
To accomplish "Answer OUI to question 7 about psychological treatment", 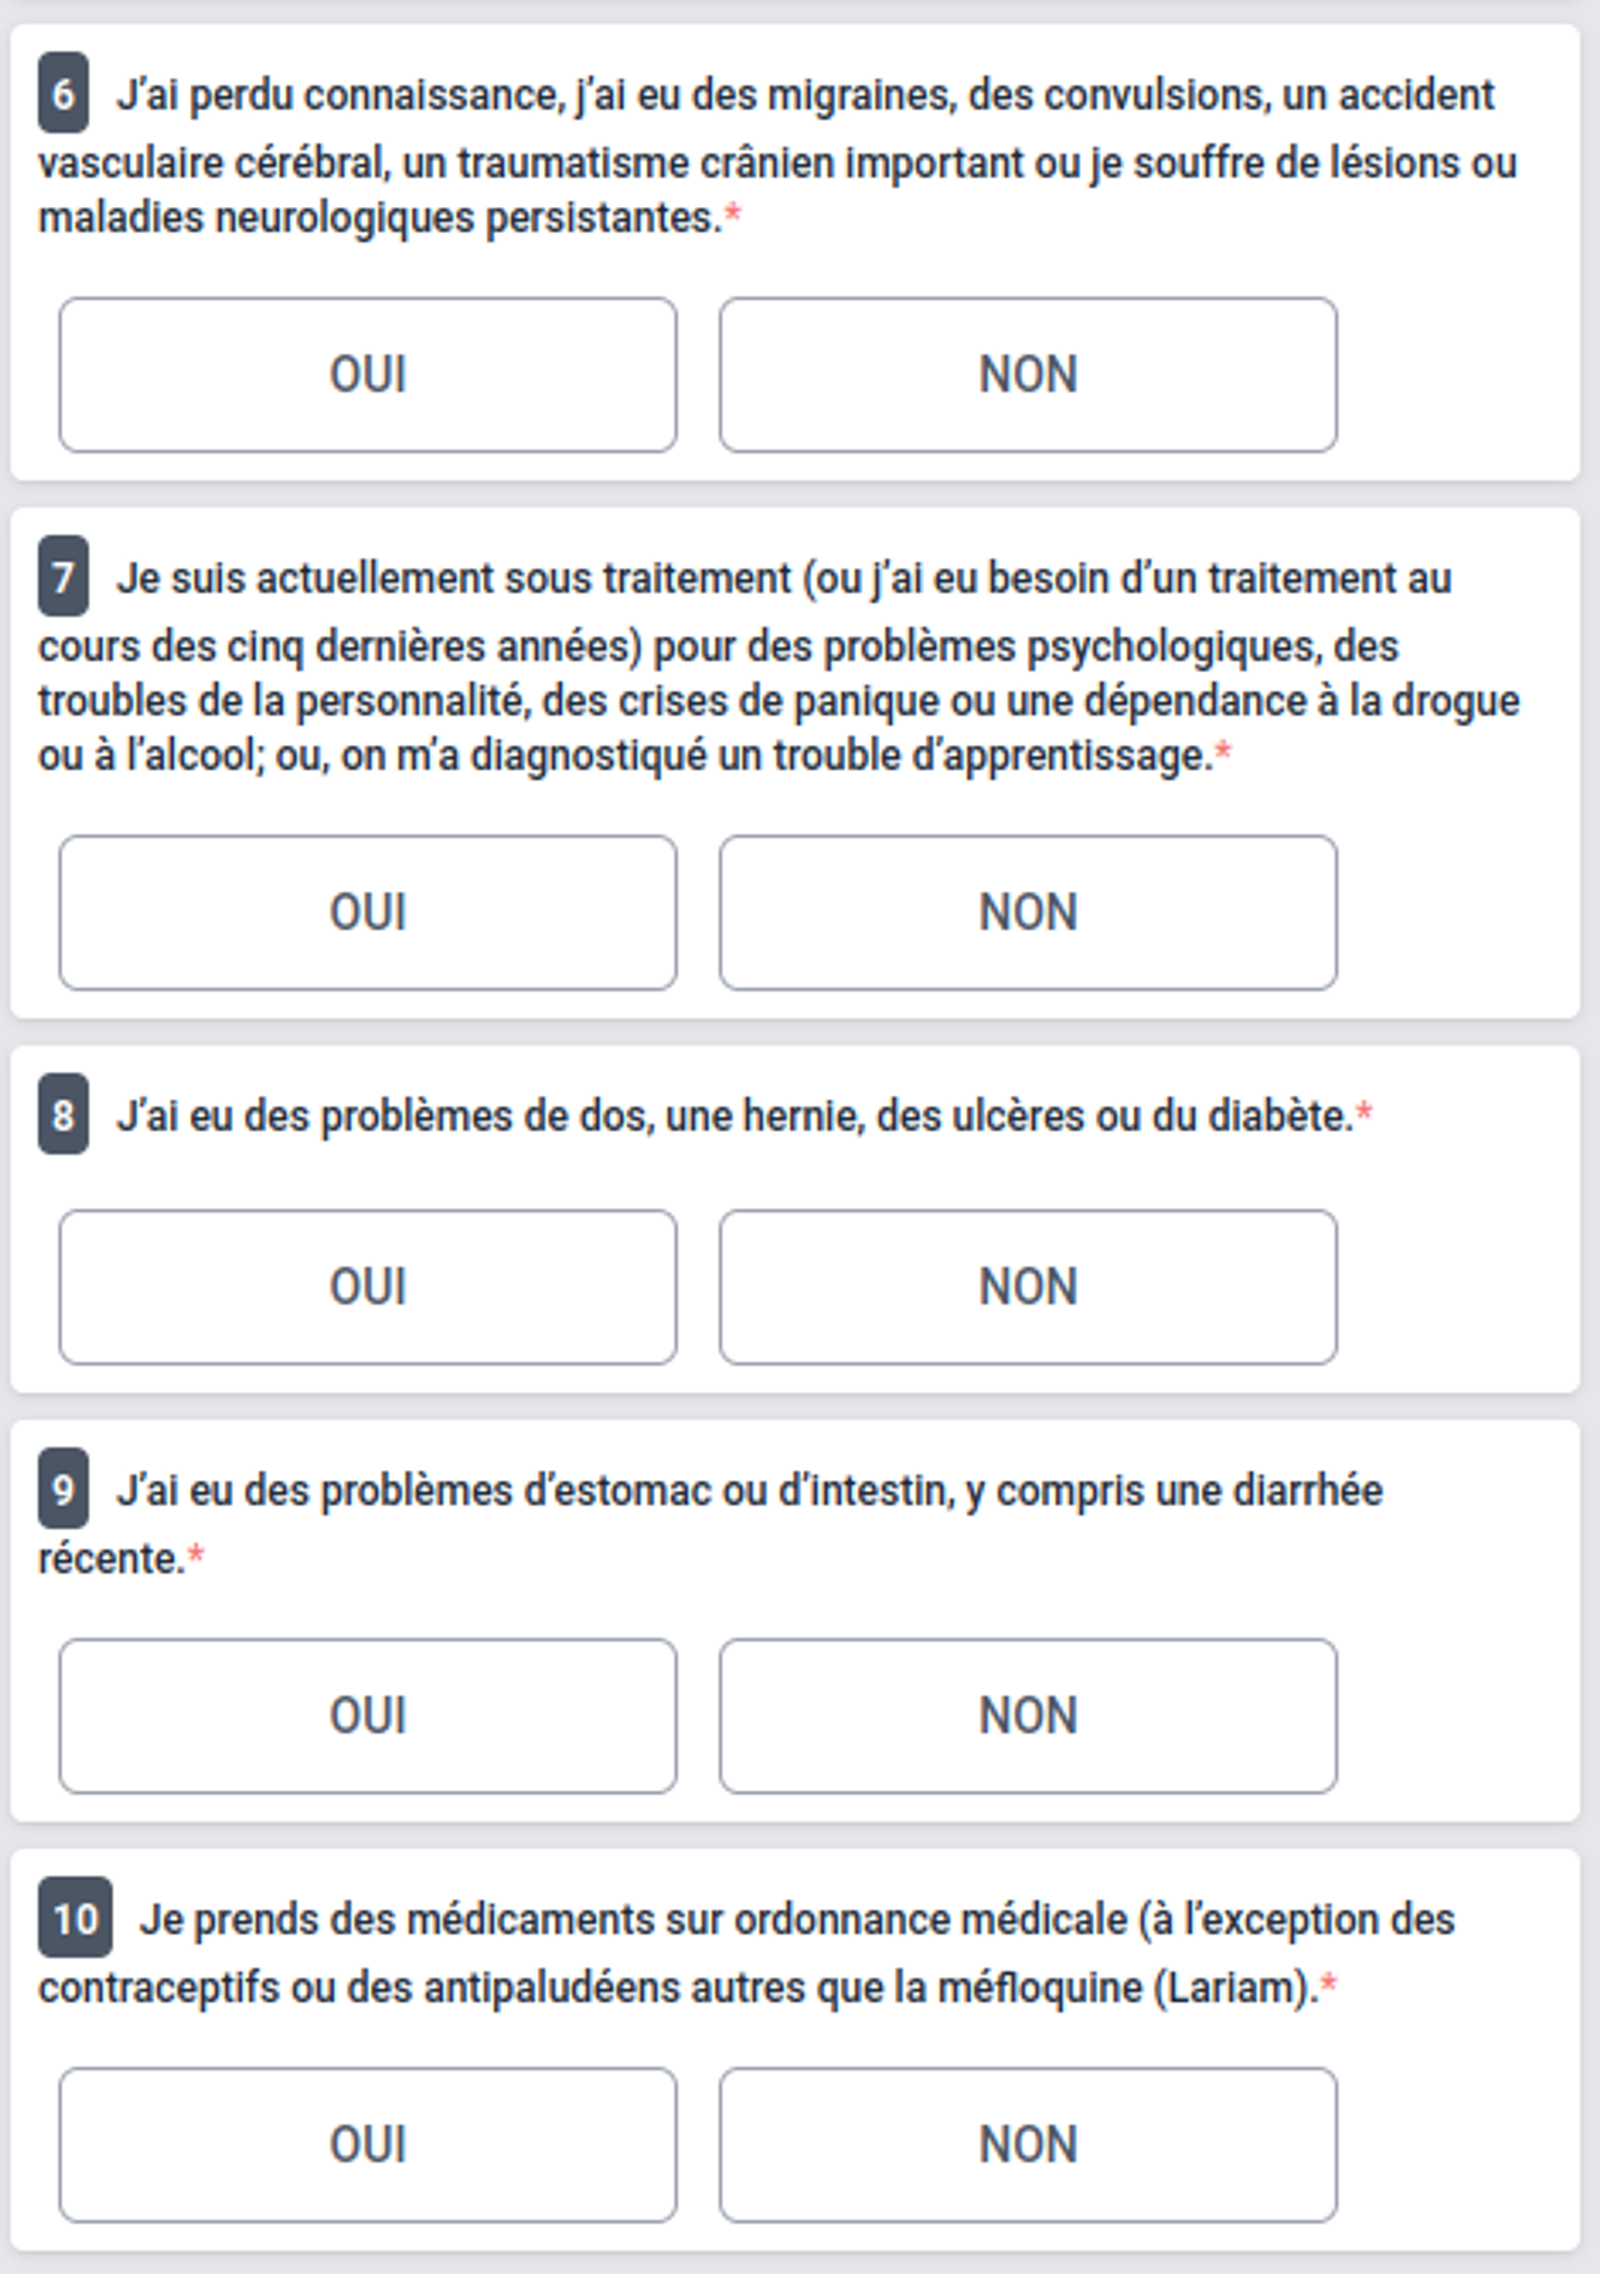I will click(x=370, y=910).
